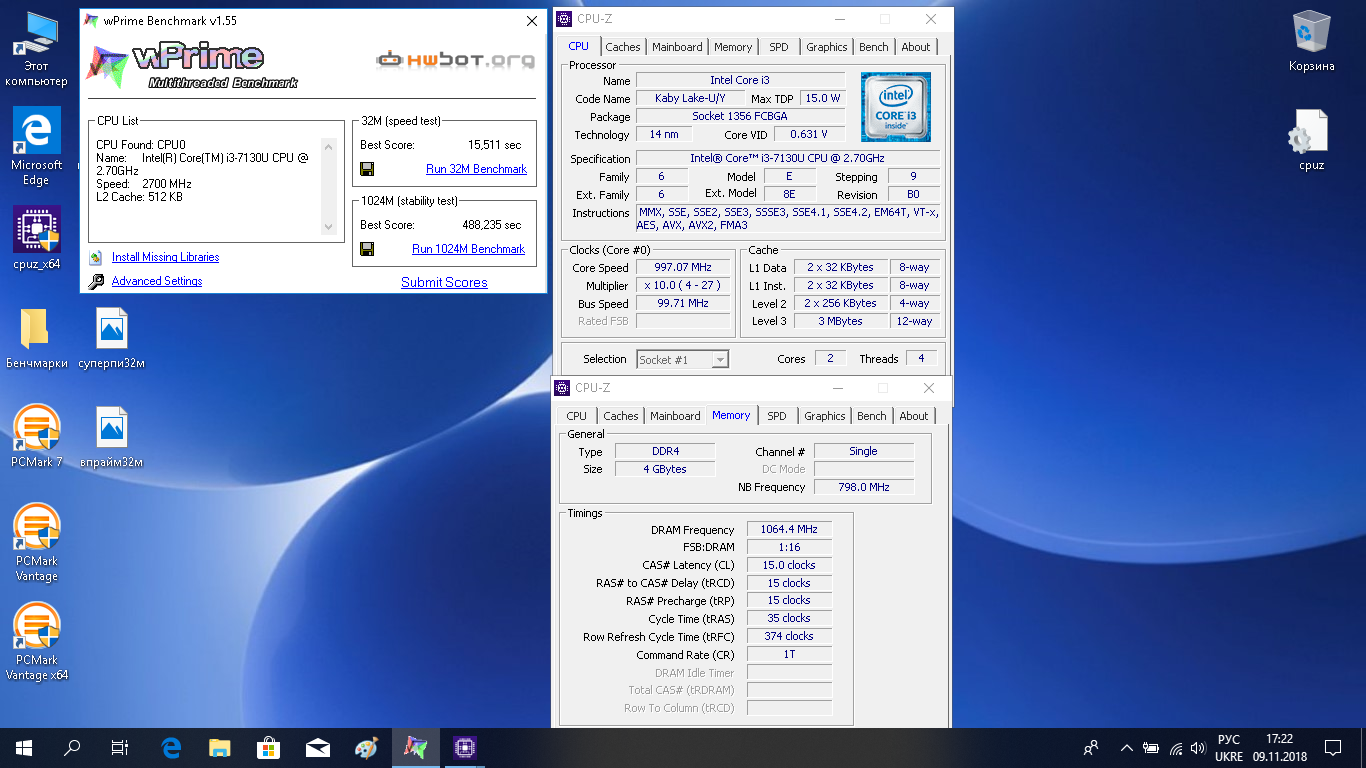Click the 32M Best Score 15,511 sec

point(494,145)
